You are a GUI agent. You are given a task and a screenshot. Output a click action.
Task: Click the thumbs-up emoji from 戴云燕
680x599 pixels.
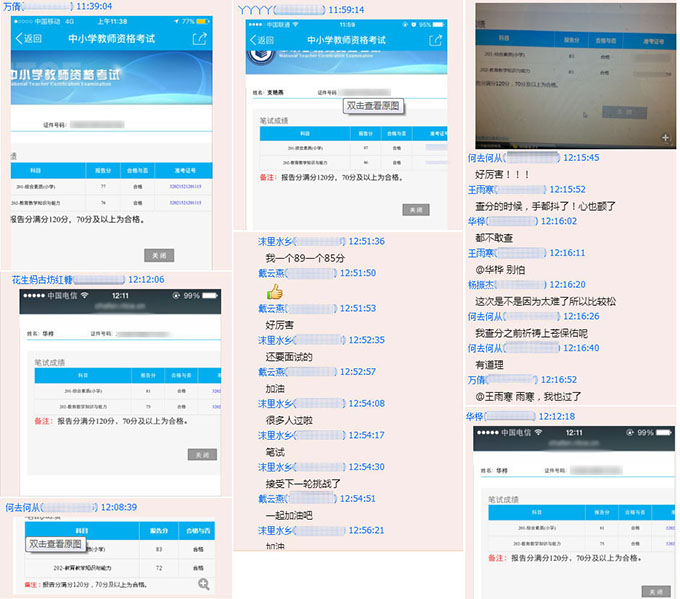[x=275, y=292]
